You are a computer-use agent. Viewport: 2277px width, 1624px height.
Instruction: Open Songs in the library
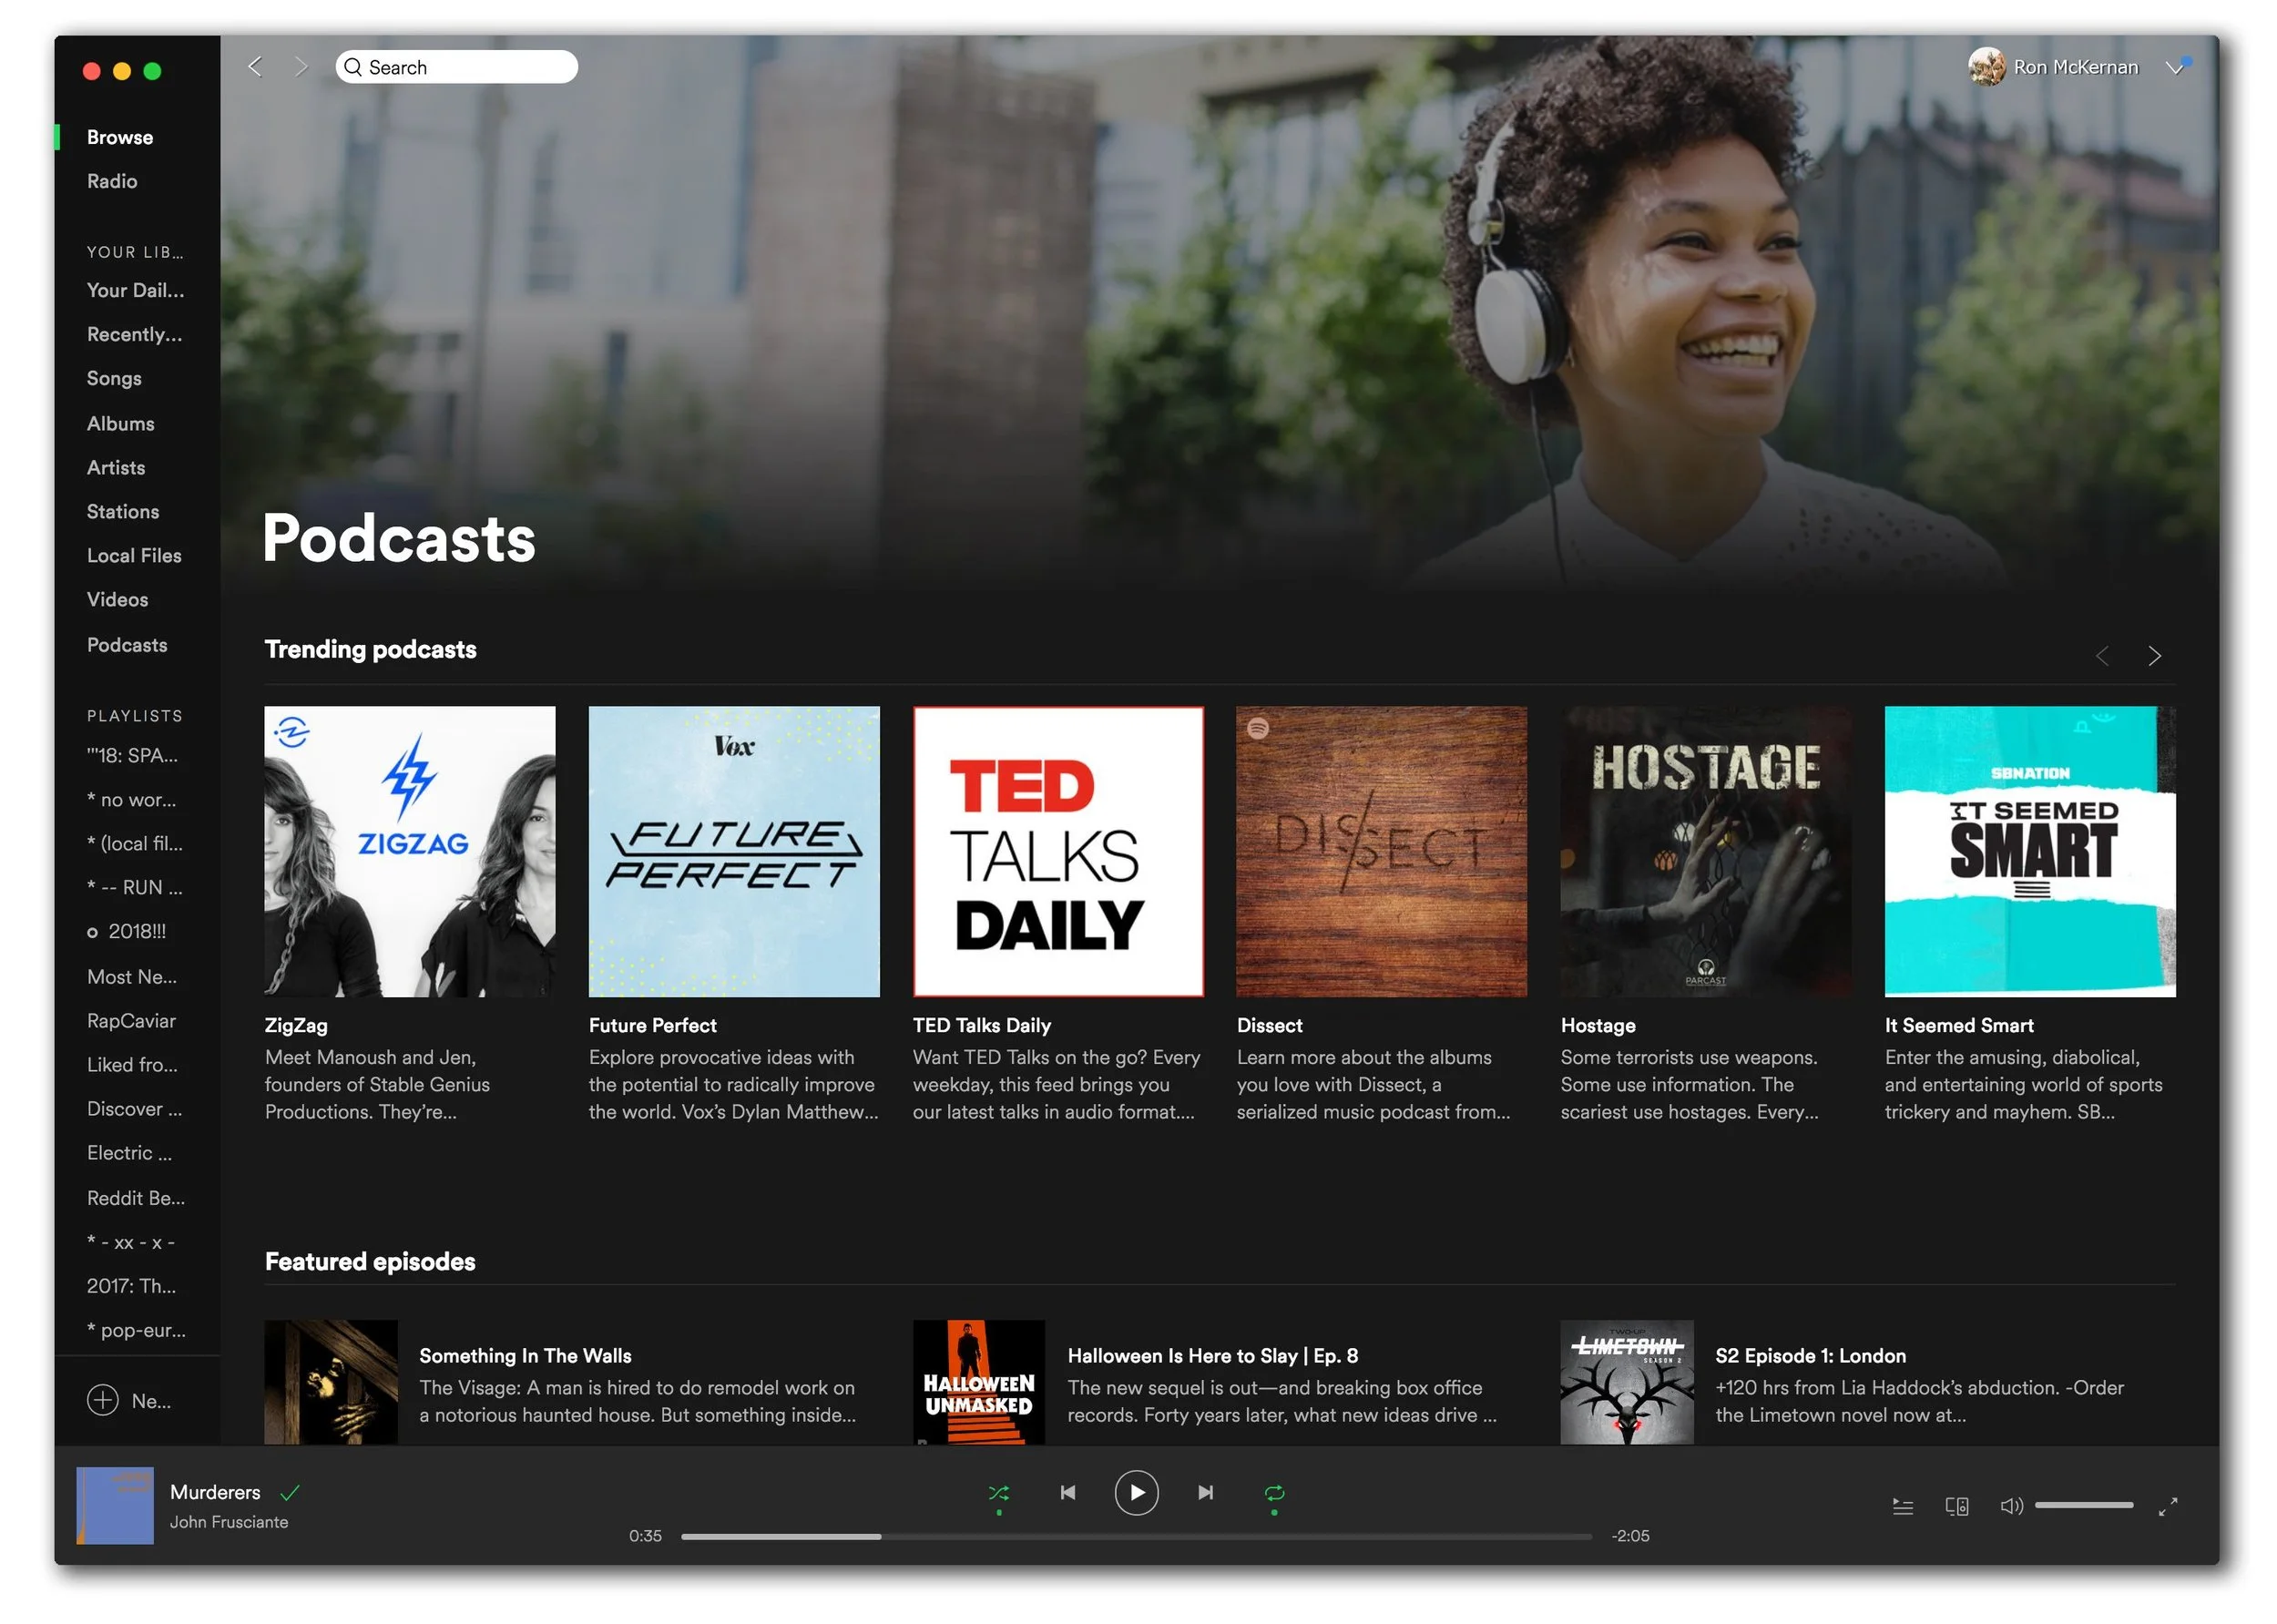[114, 379]
